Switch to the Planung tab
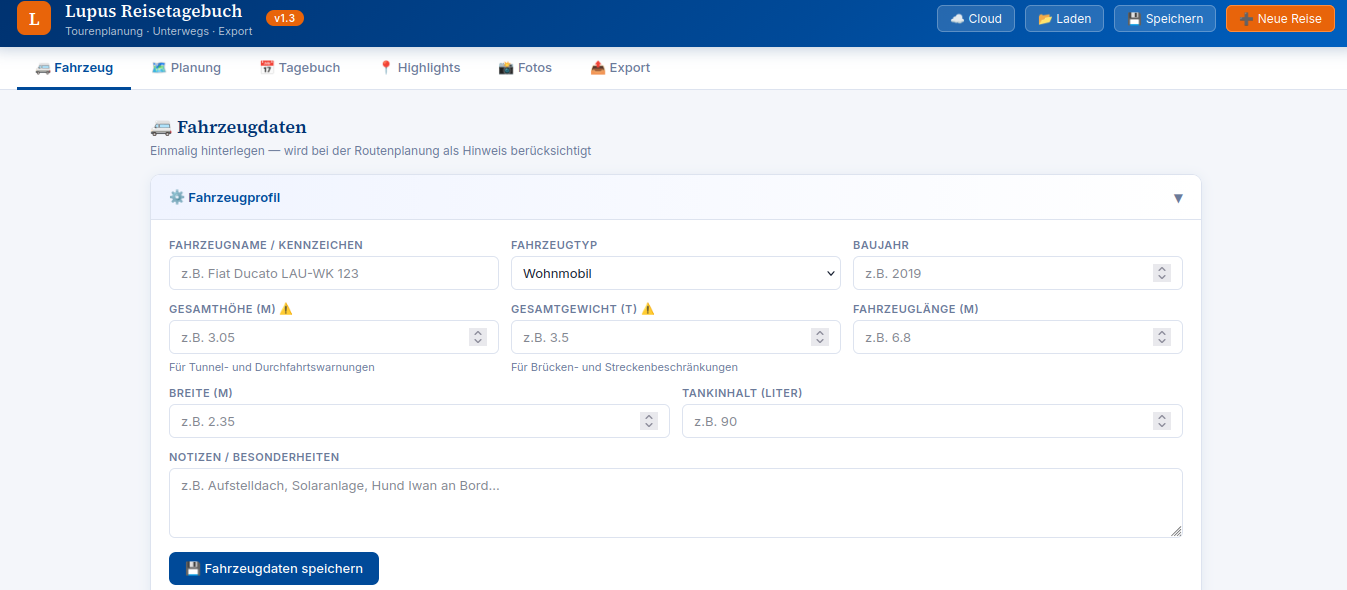This screenshot has height=590, width=1347. [x=186, y=68]
